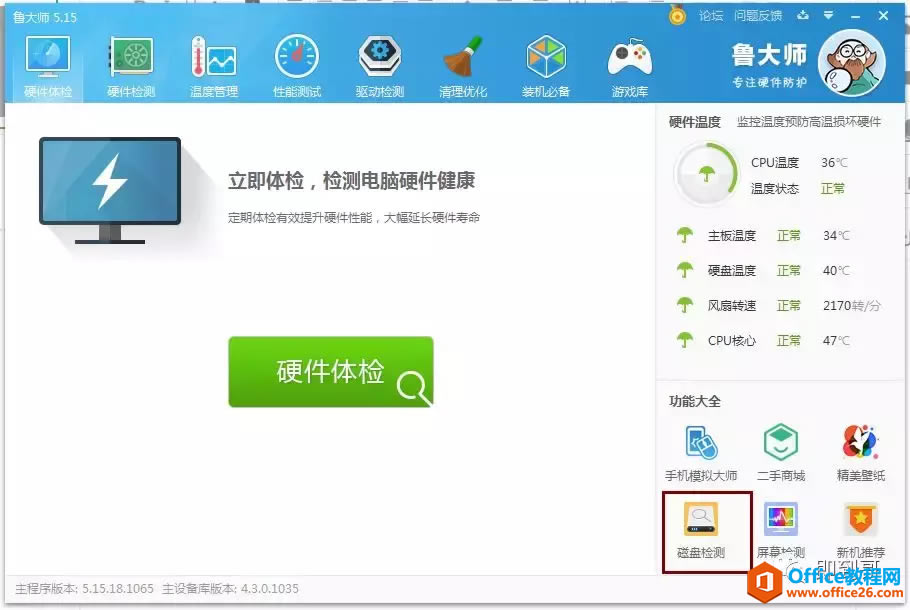
Task: Open 二手商城 tool
Action: pyautogui.click(x=781, y=453)
